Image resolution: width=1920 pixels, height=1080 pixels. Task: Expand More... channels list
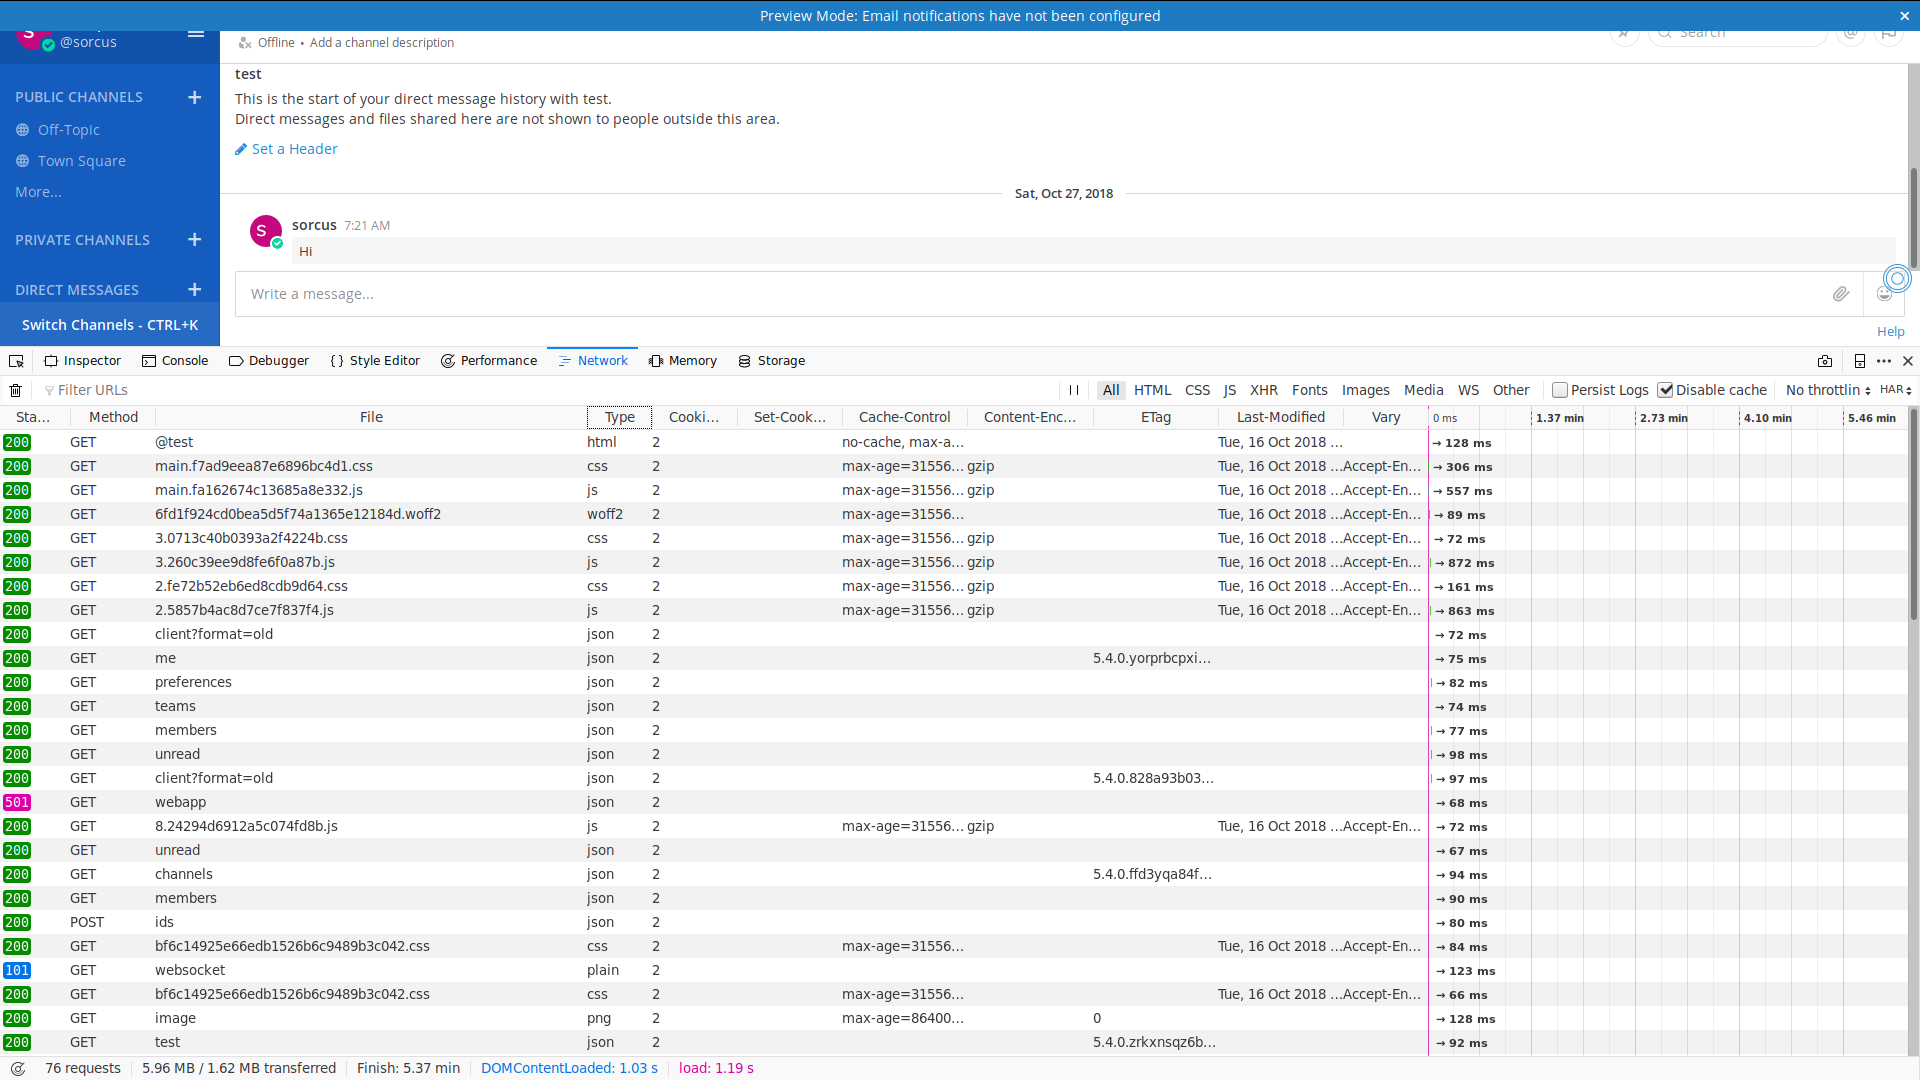pyautogui.click(x=38, y=192)
